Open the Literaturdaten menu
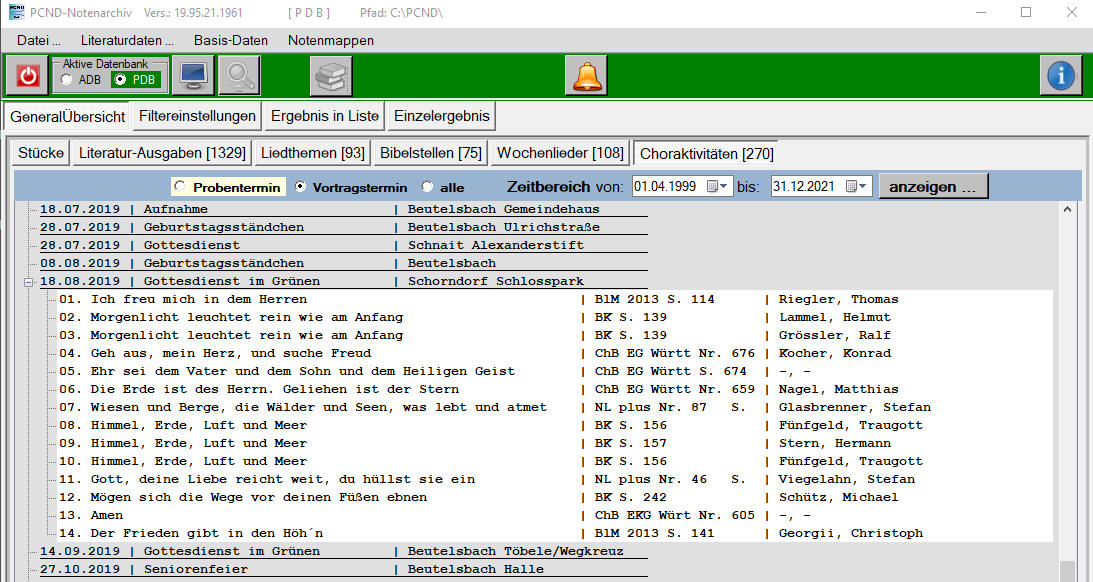The image size is (1093, 582). click(127, 40)
